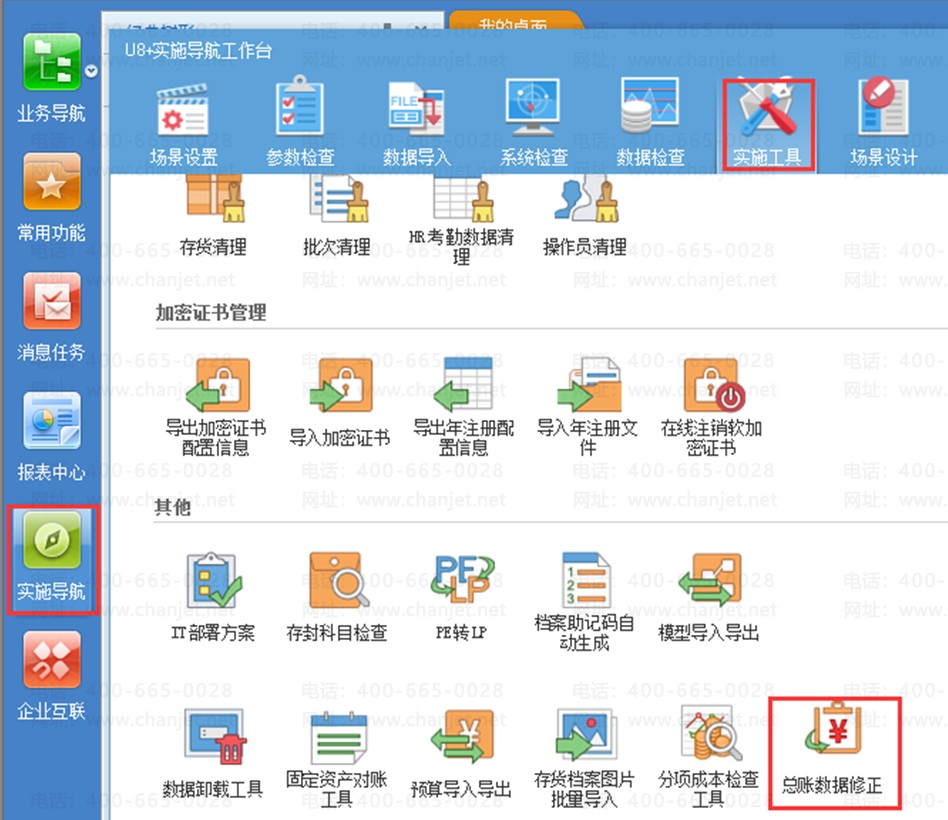Launch the 批次清理 tool

coord(337,216)
